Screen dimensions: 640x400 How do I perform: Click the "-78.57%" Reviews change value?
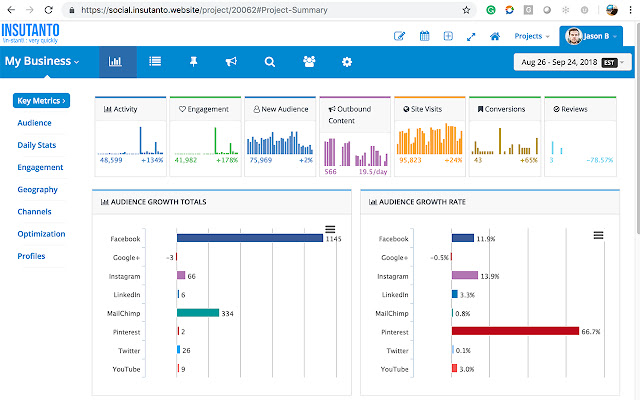[600, 160]
